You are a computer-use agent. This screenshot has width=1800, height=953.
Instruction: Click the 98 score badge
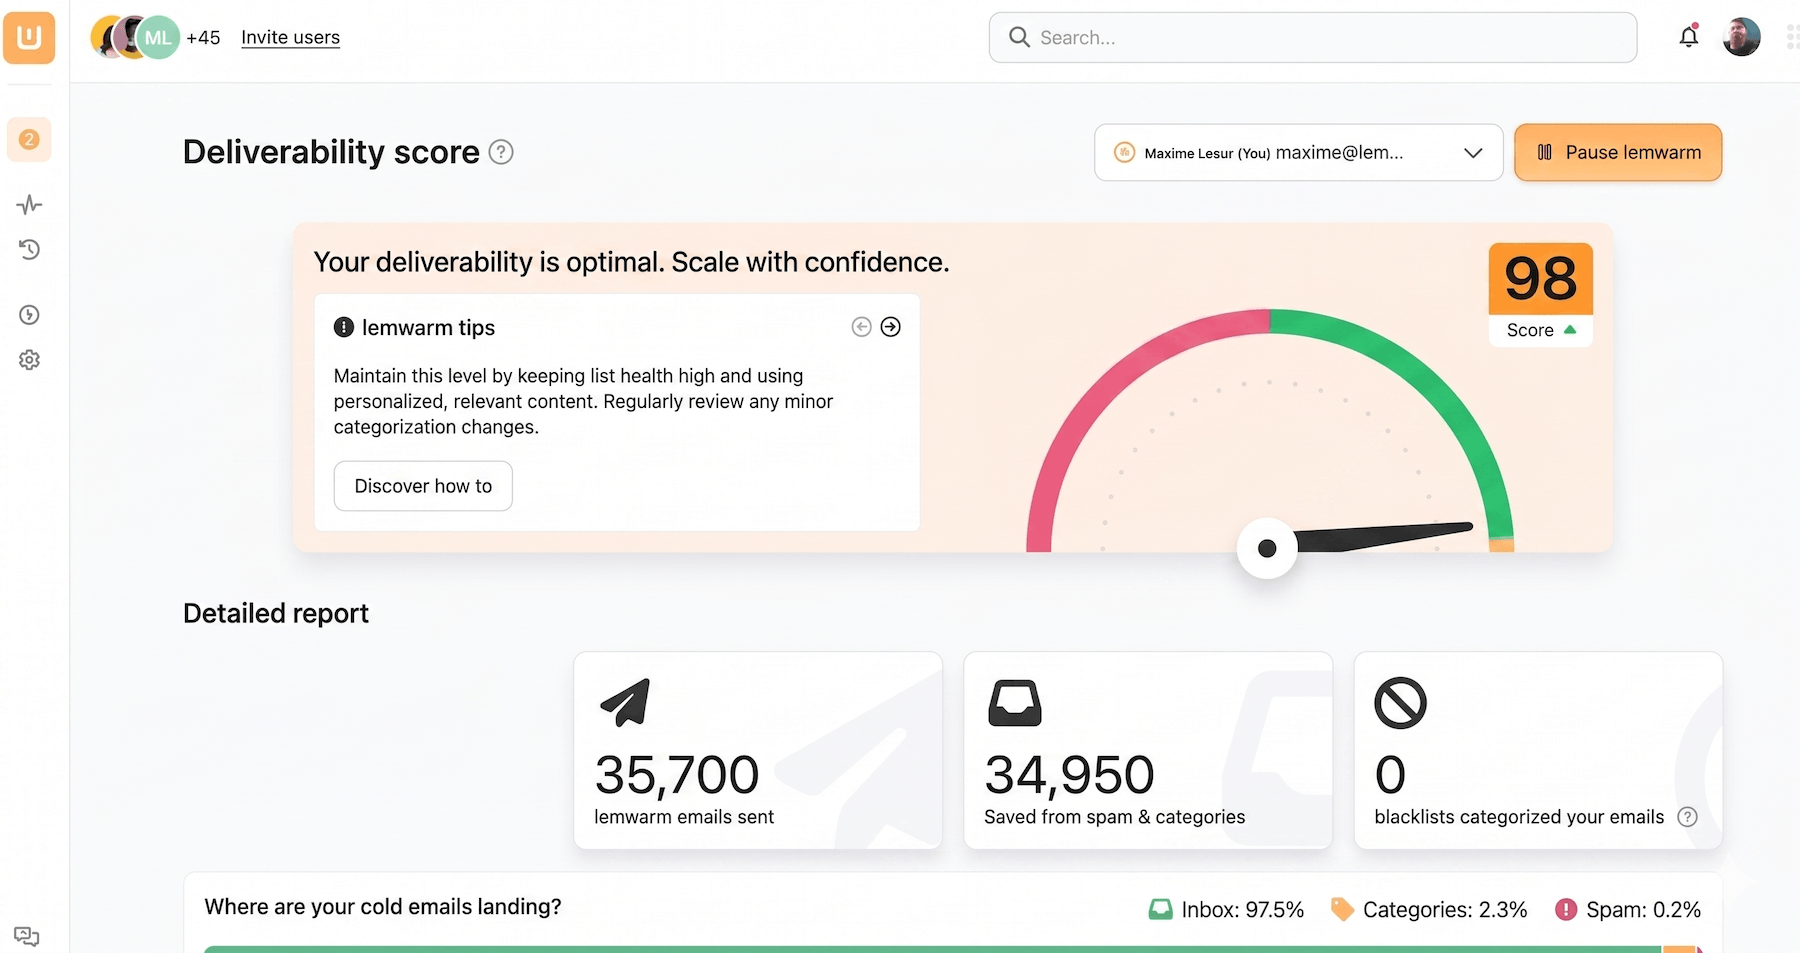[1541, 279]
